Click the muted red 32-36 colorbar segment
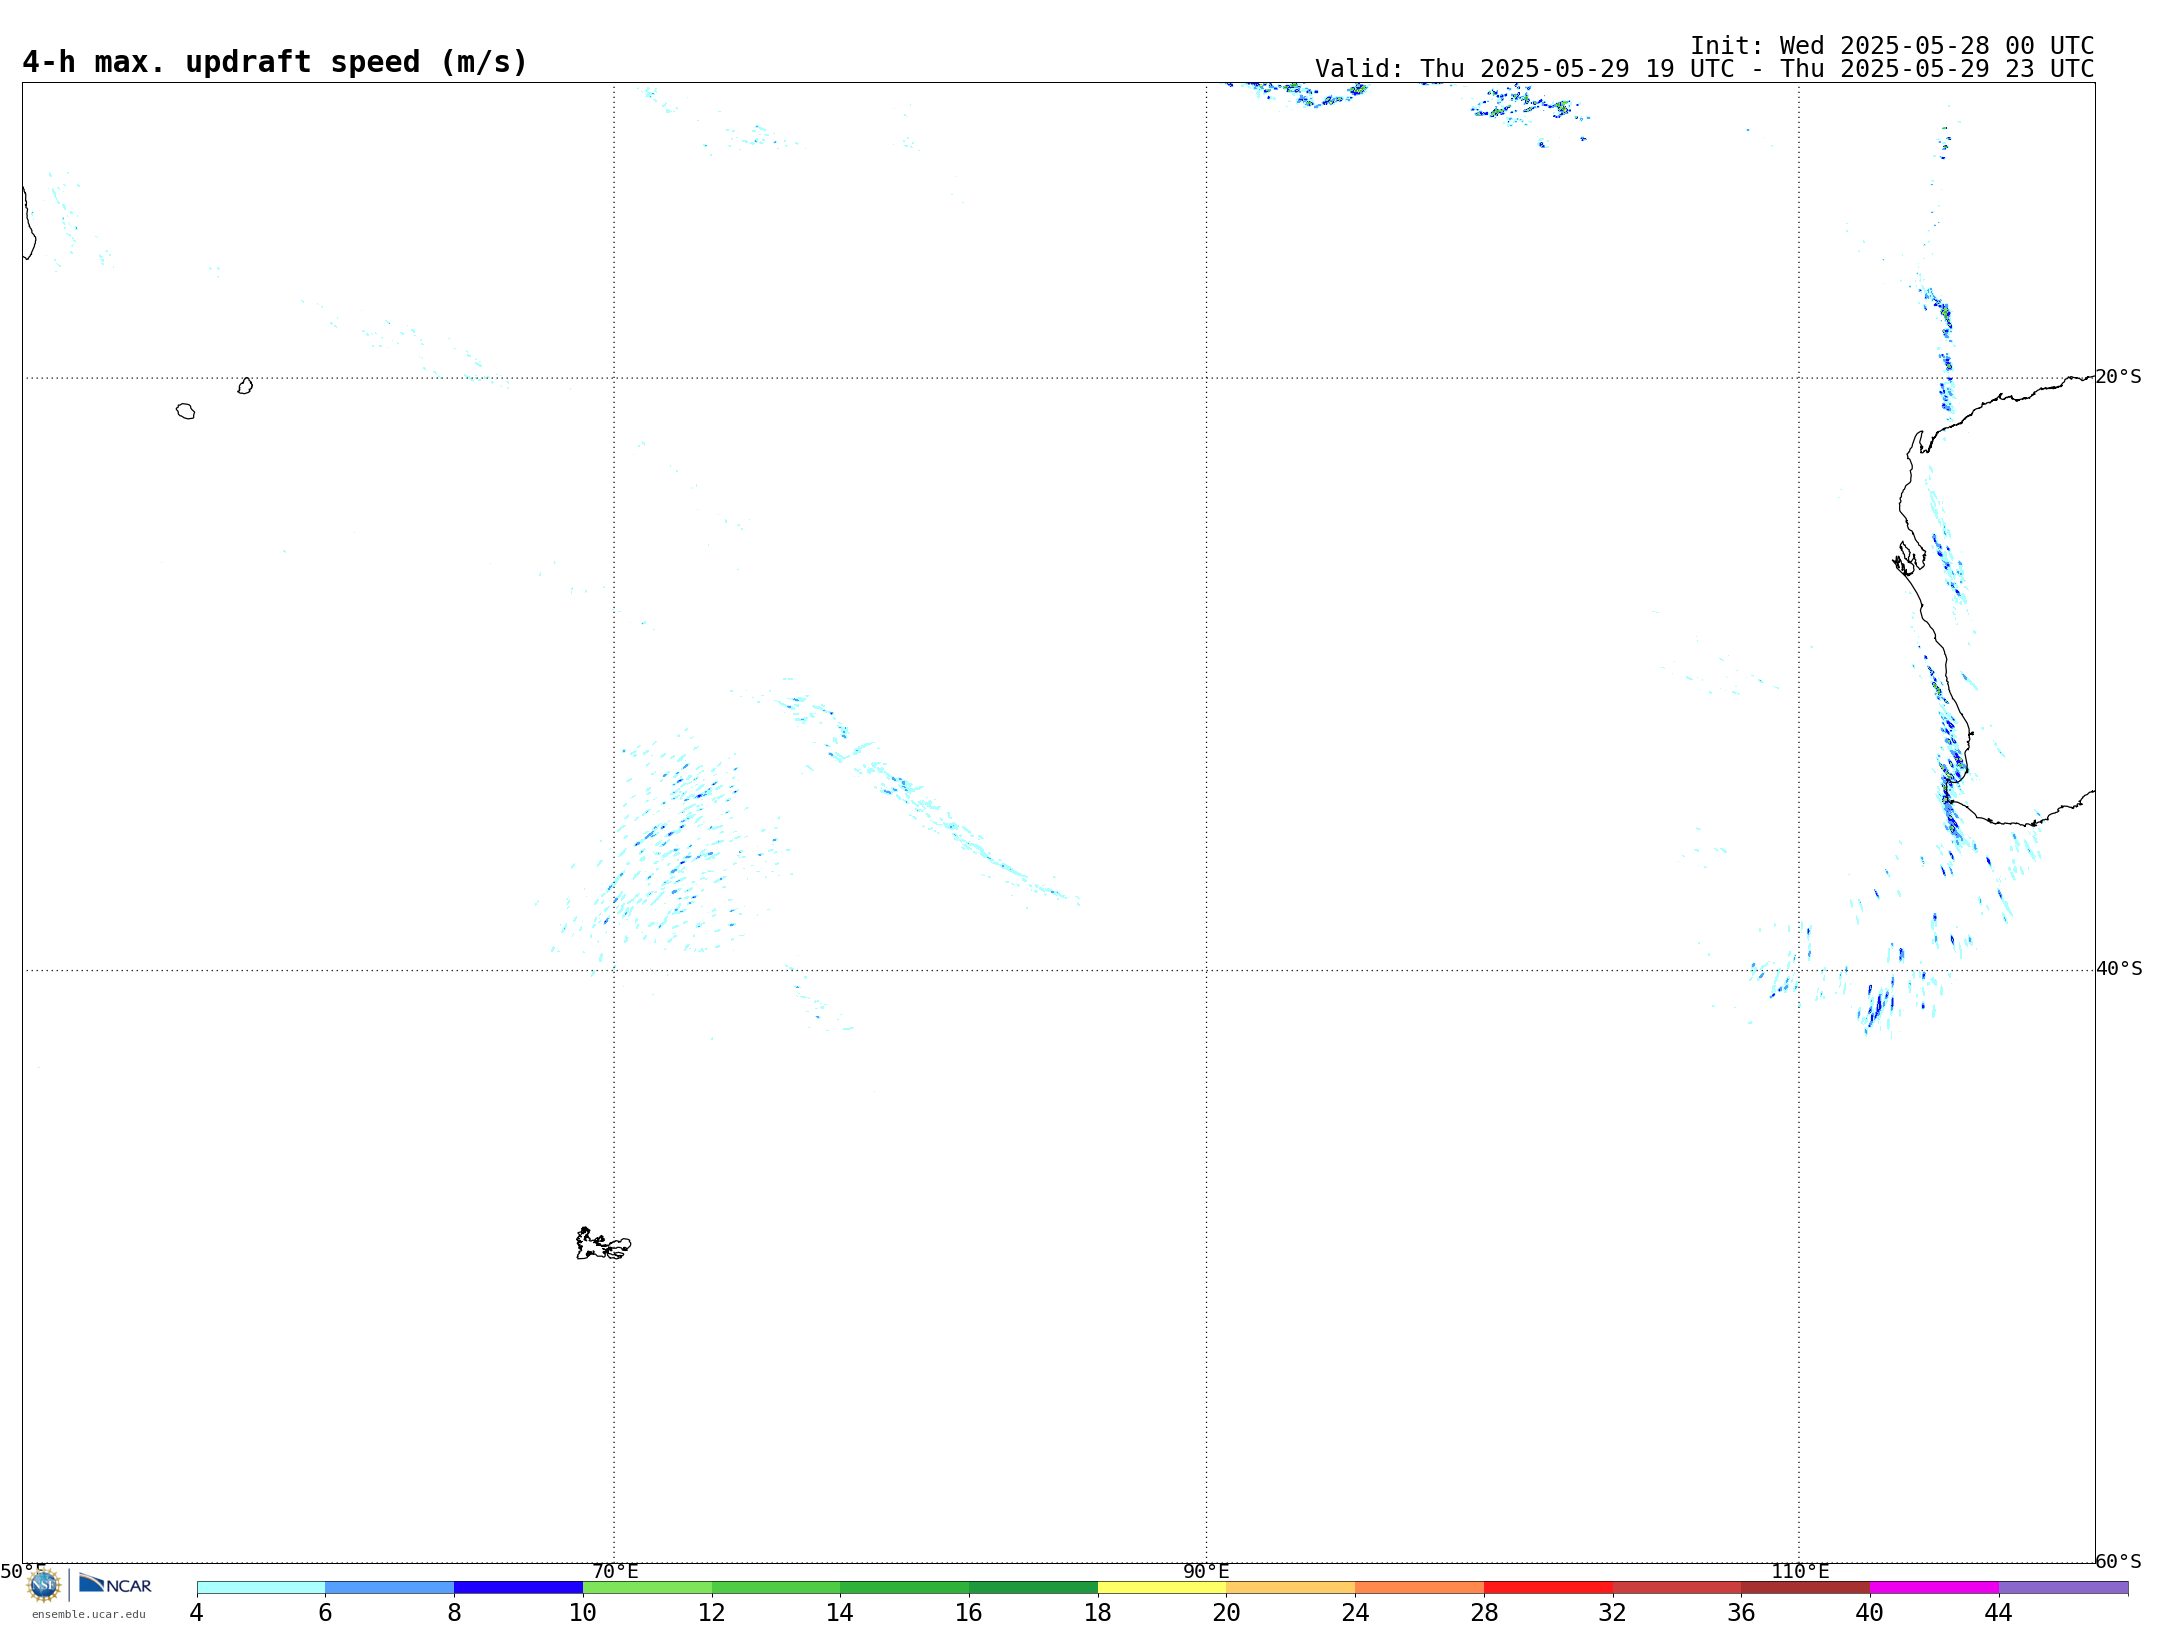2160x1626 pixels. pyautogui.click(x=1677, y=1588)
